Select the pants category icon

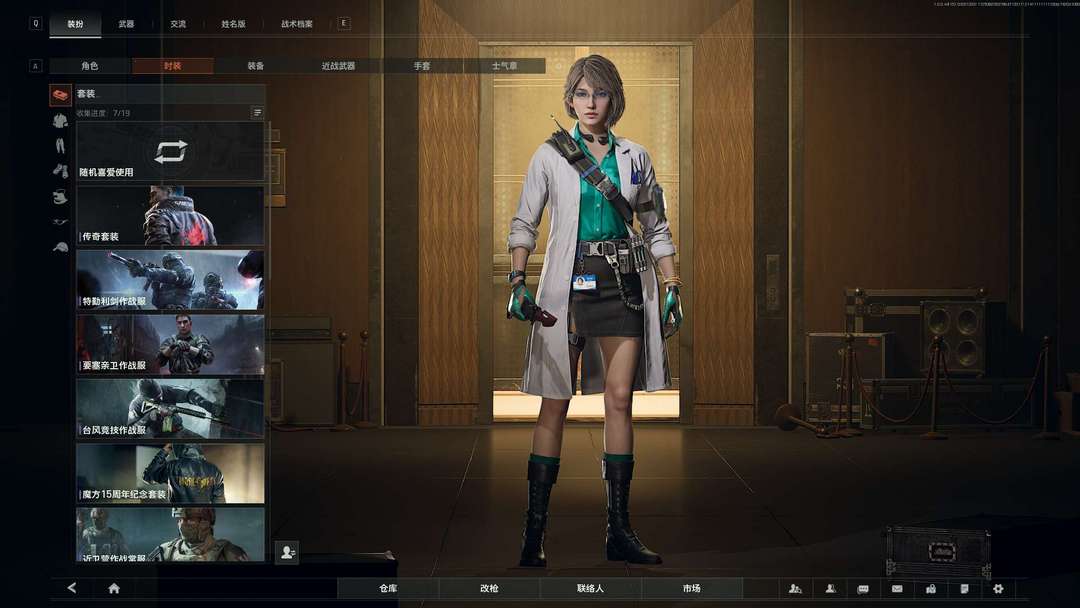(x=61, y=146)
